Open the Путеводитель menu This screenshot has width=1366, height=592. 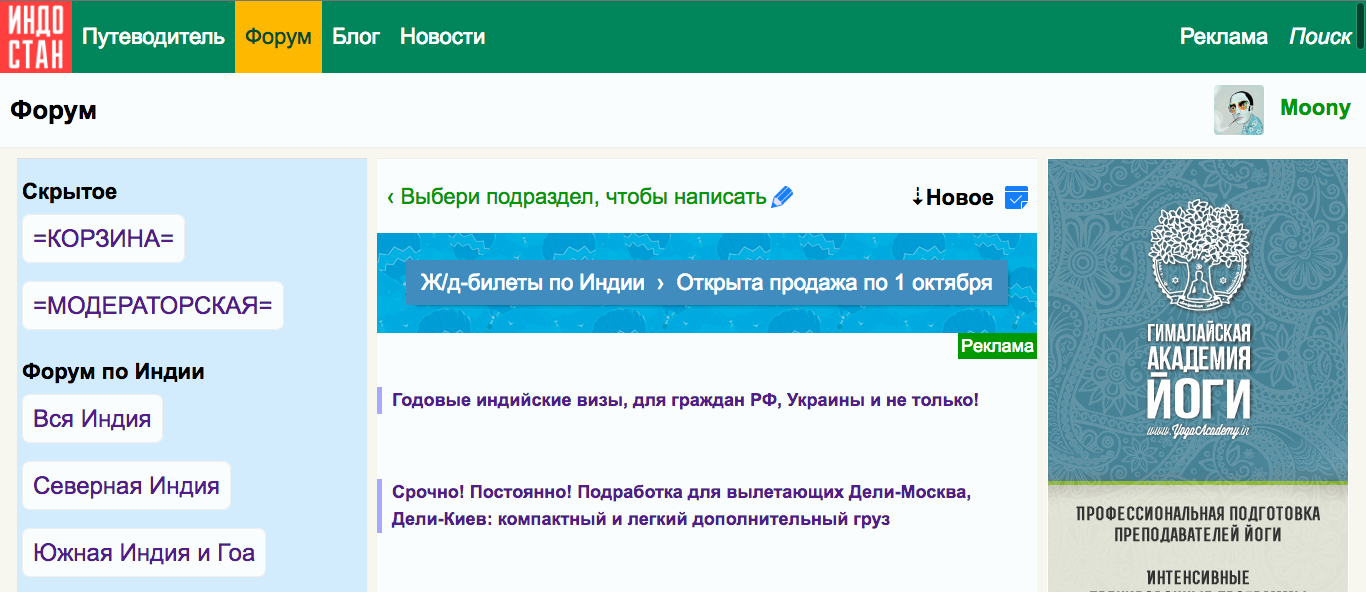point(153,37)
